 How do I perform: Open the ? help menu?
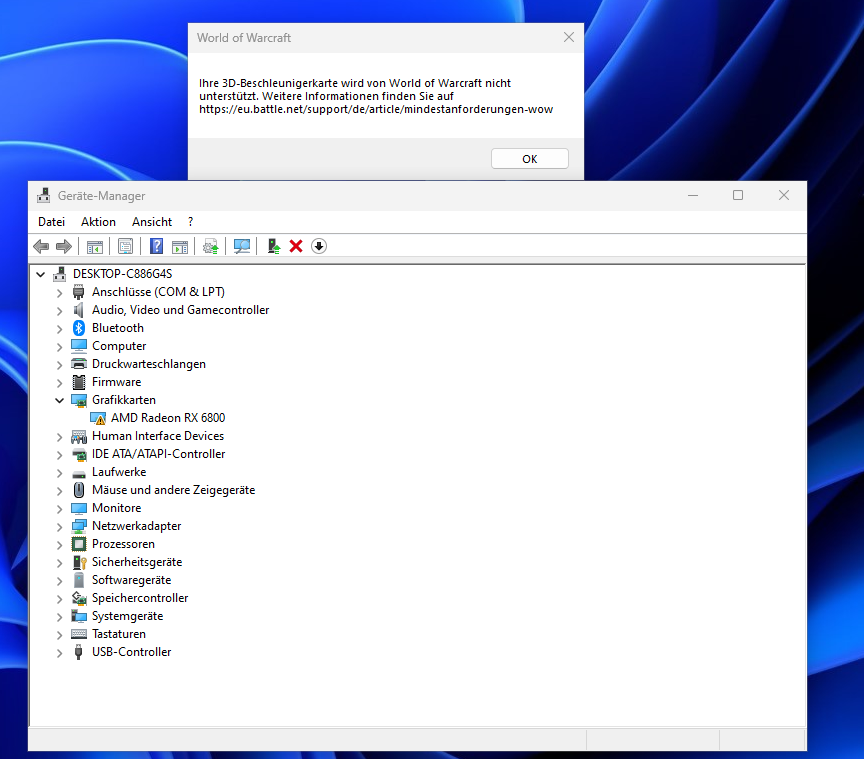(190, 222)
